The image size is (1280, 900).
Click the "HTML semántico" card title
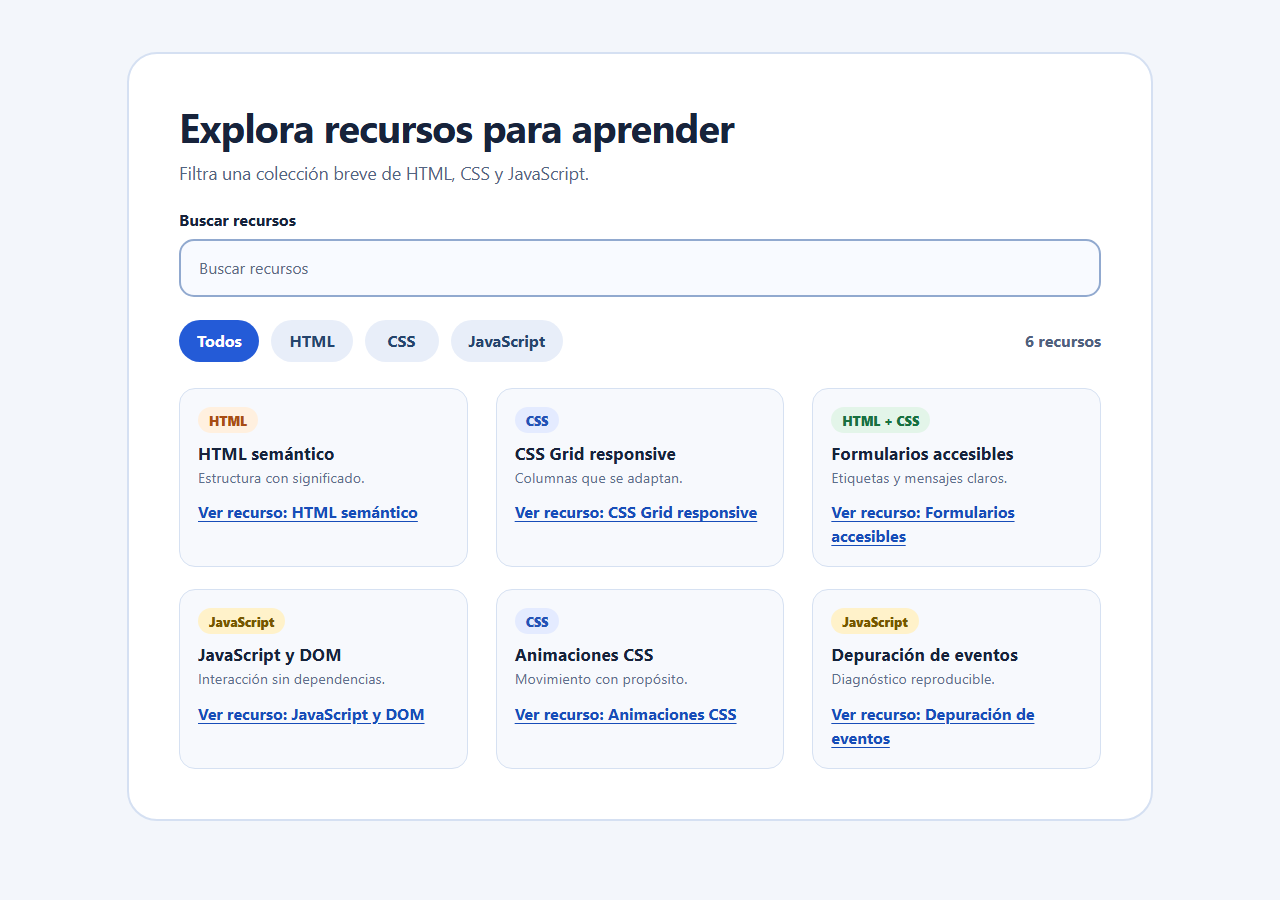click(x=266, y=454)
